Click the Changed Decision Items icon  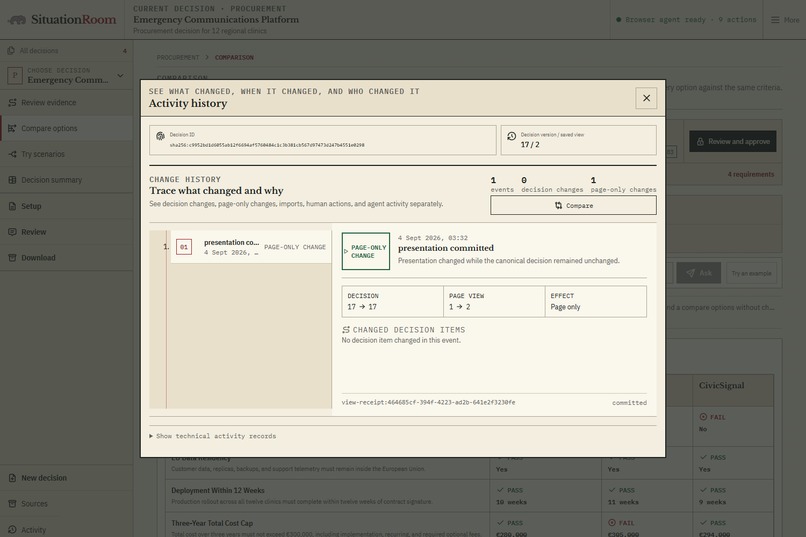[x=346, y=330]
